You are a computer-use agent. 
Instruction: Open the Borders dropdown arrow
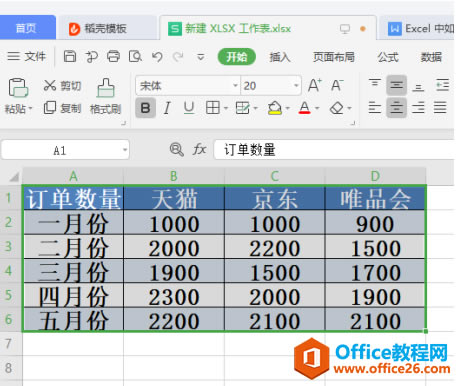click(x=226, y=108)
